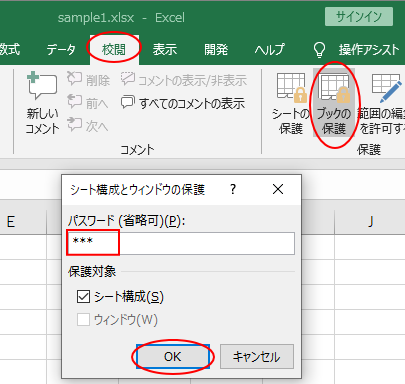
Task: Toggle the シート構成(S) checkbox
Action: tap(83, 297)
